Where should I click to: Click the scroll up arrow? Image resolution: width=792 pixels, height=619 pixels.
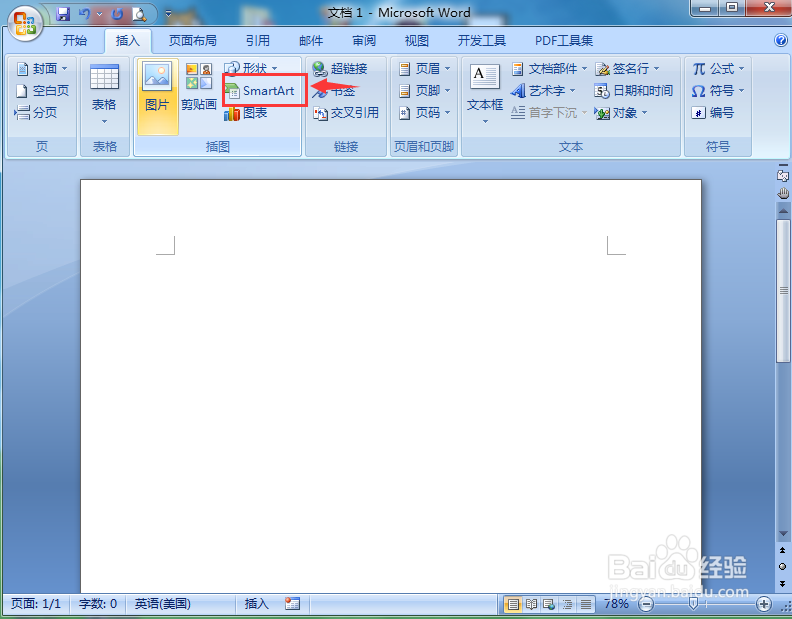(783, 211)
